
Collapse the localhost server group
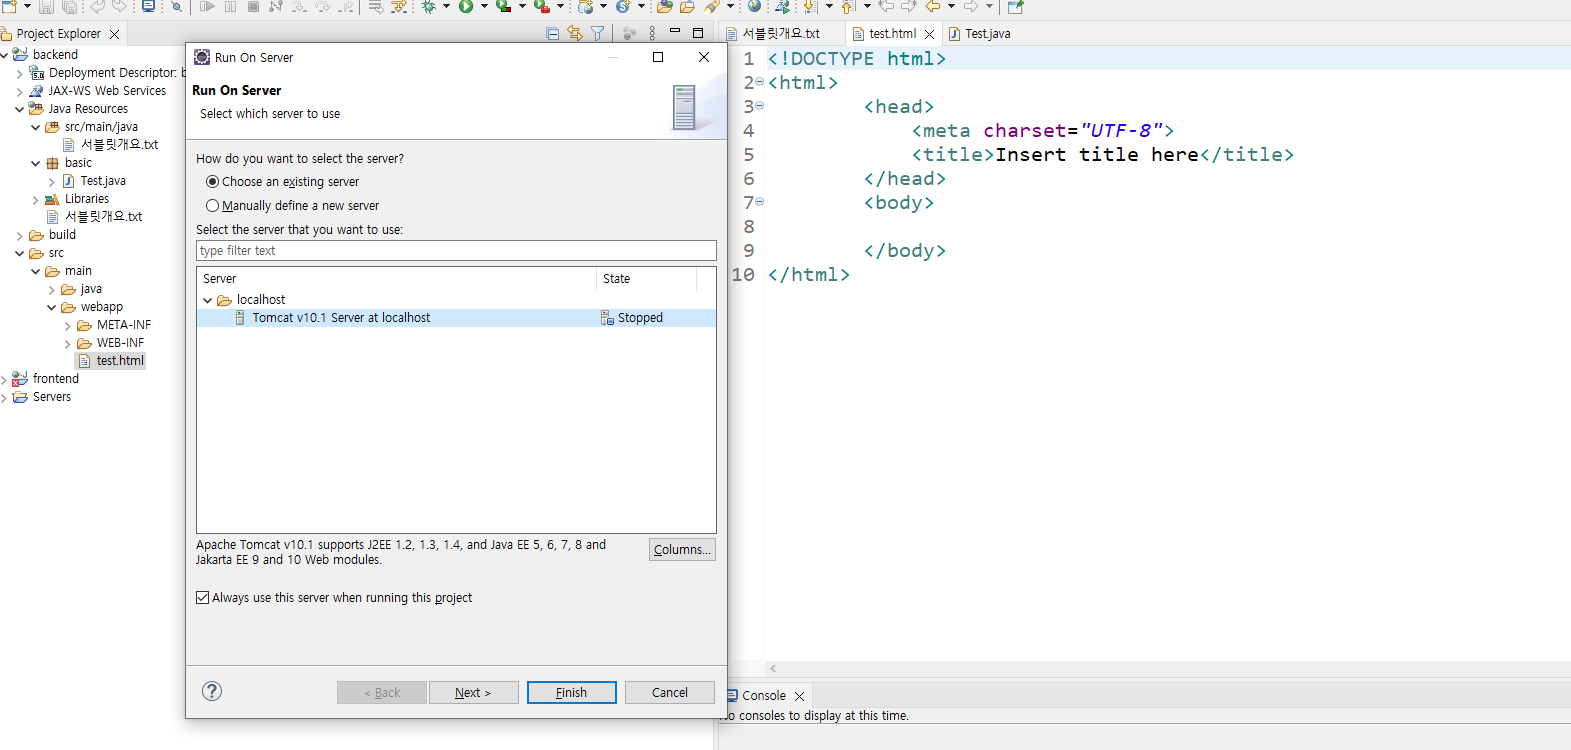coord(208,300)
